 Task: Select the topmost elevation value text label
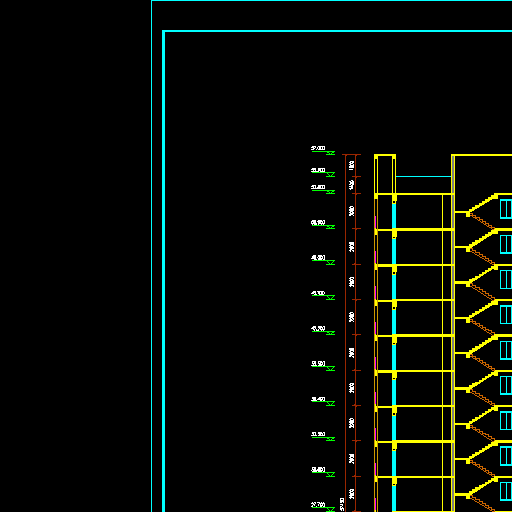tap(318, 148)
